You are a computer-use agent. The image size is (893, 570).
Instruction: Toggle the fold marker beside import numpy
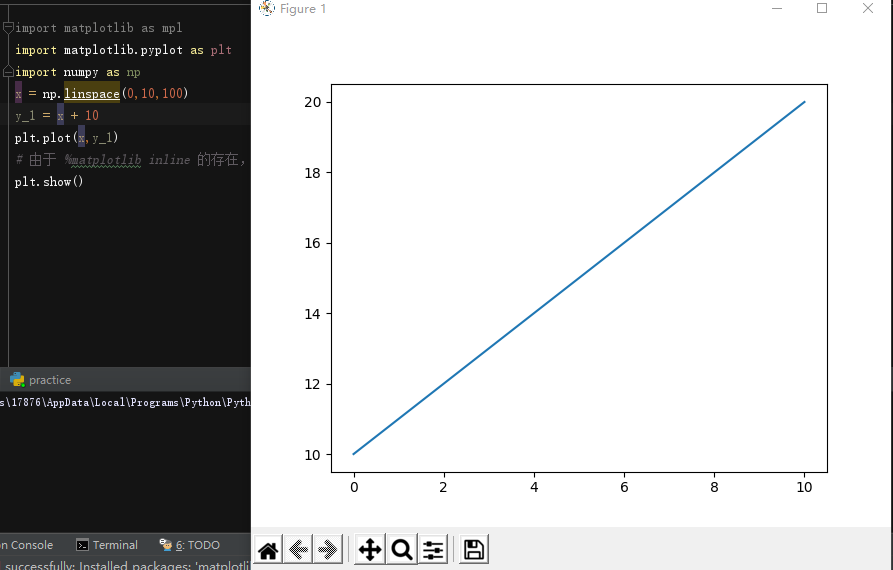[8, 72]
